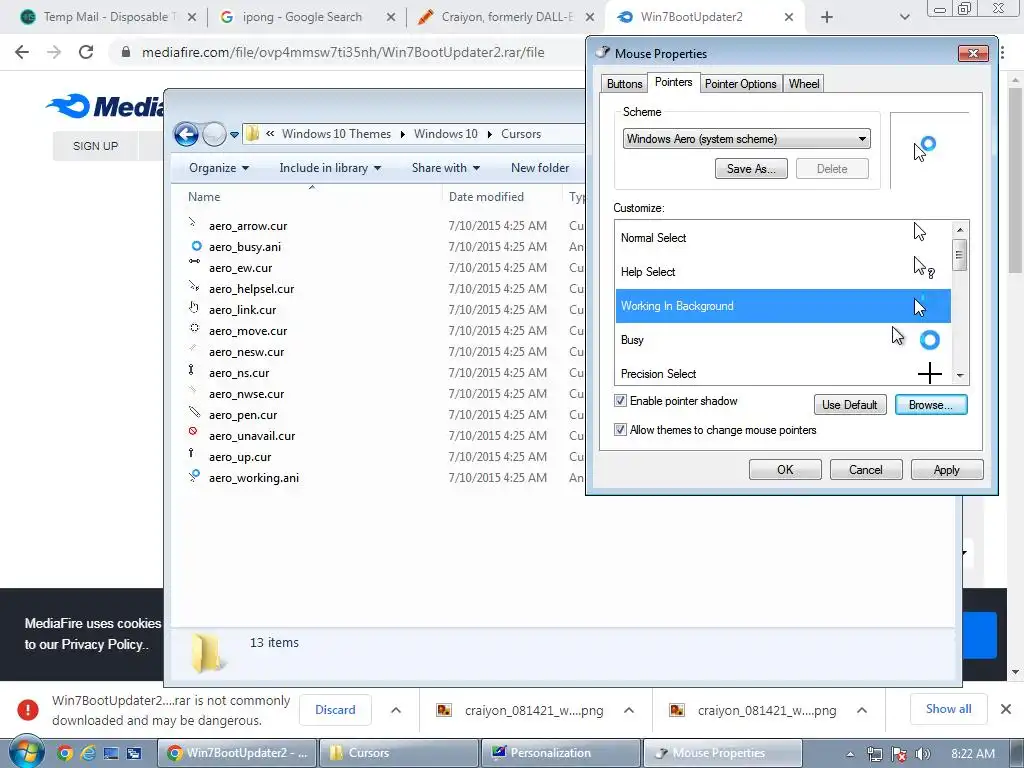Click the Chrome address bar URL
The width and height of the screenshot is (1024, 768).
pos(343,52)
